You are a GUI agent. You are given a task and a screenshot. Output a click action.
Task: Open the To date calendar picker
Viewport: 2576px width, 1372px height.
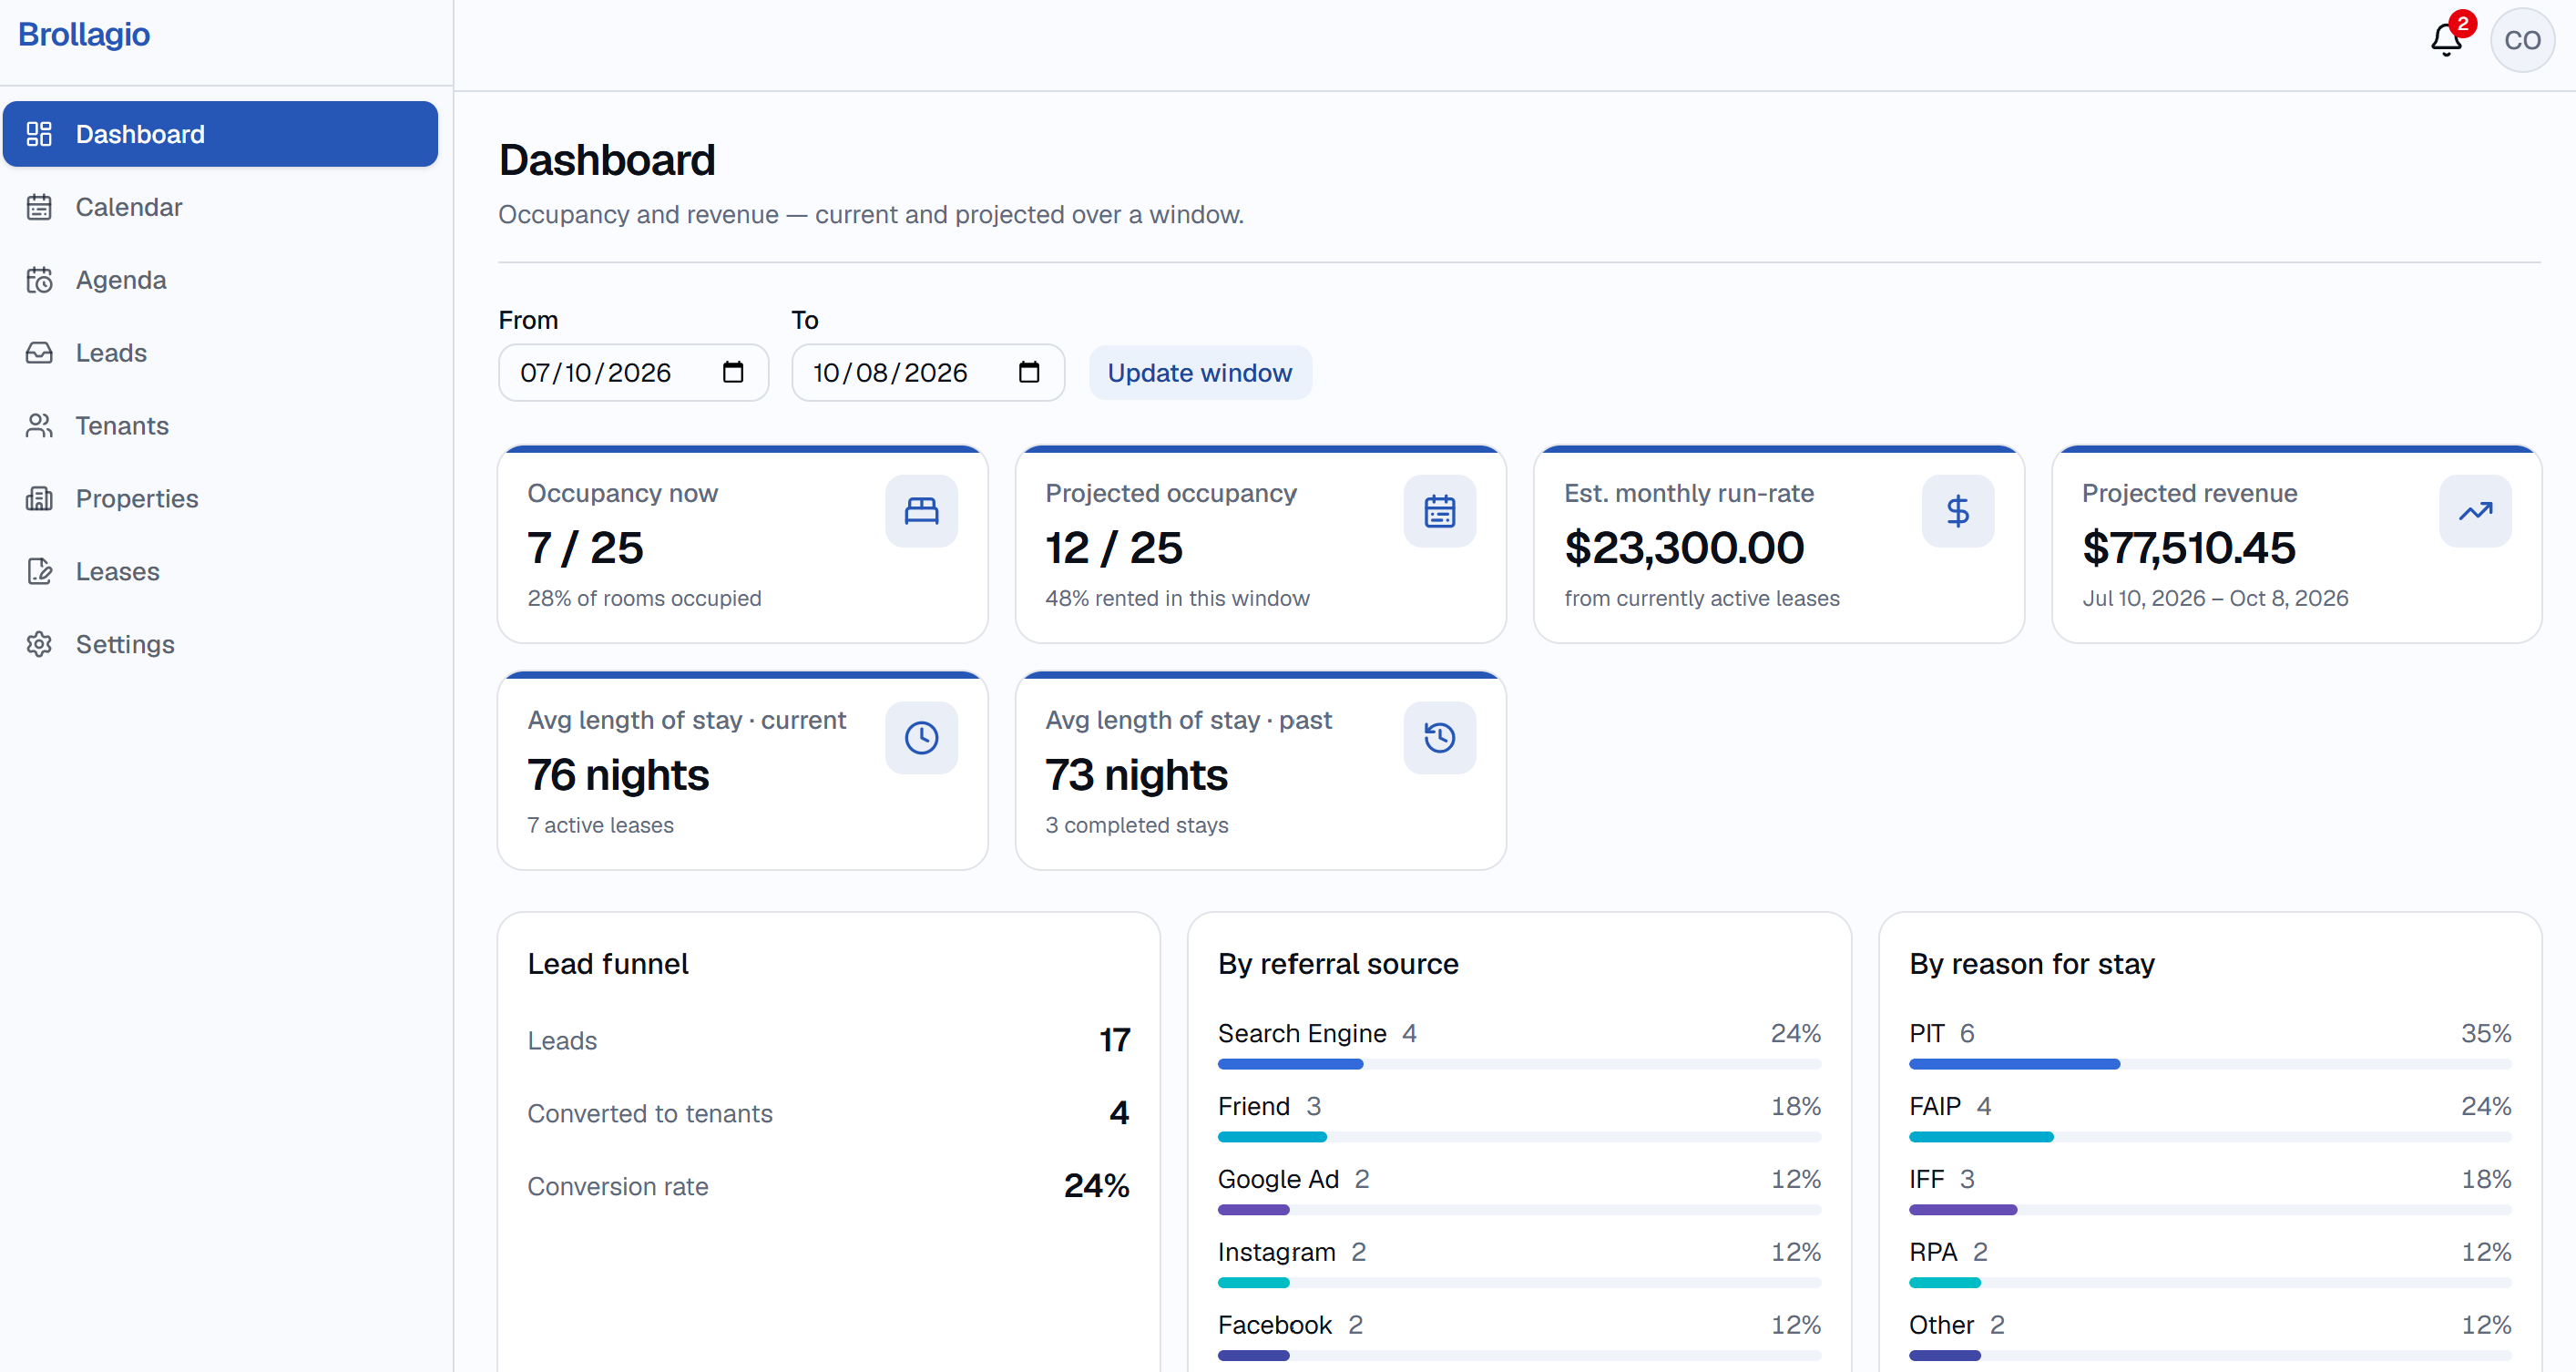[x=1029, y=372]
